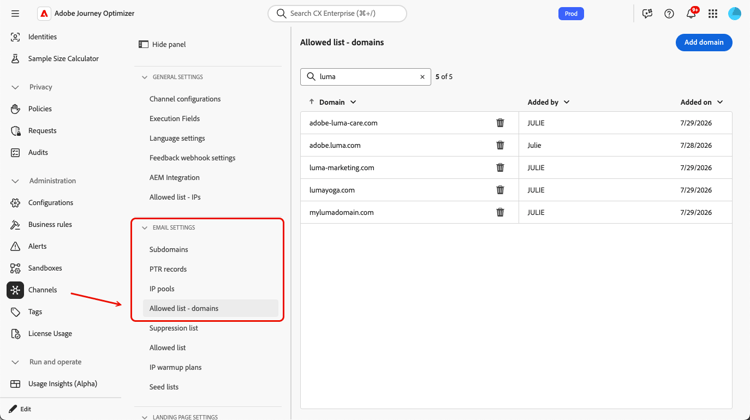Focus the Search CX Enterprise field

point(337,13)
